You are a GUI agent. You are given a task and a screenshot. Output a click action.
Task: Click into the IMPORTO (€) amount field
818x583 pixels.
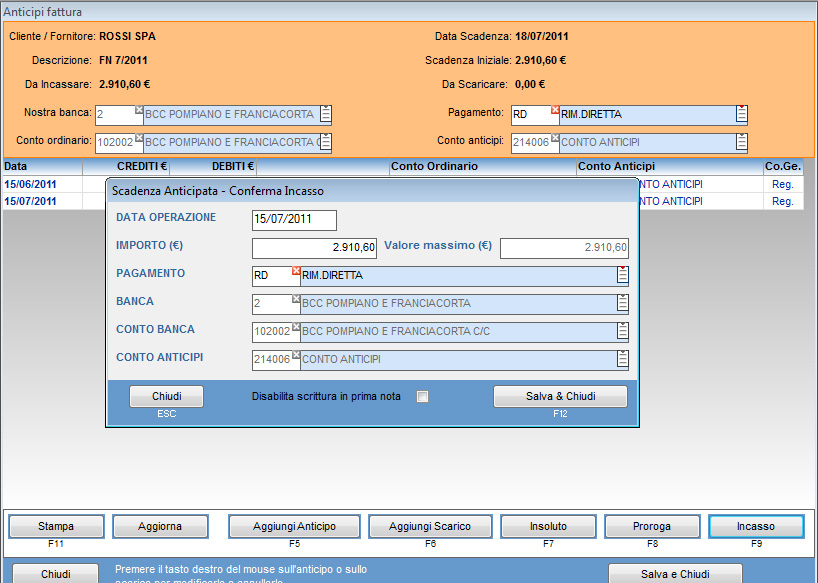click(314, 248)
